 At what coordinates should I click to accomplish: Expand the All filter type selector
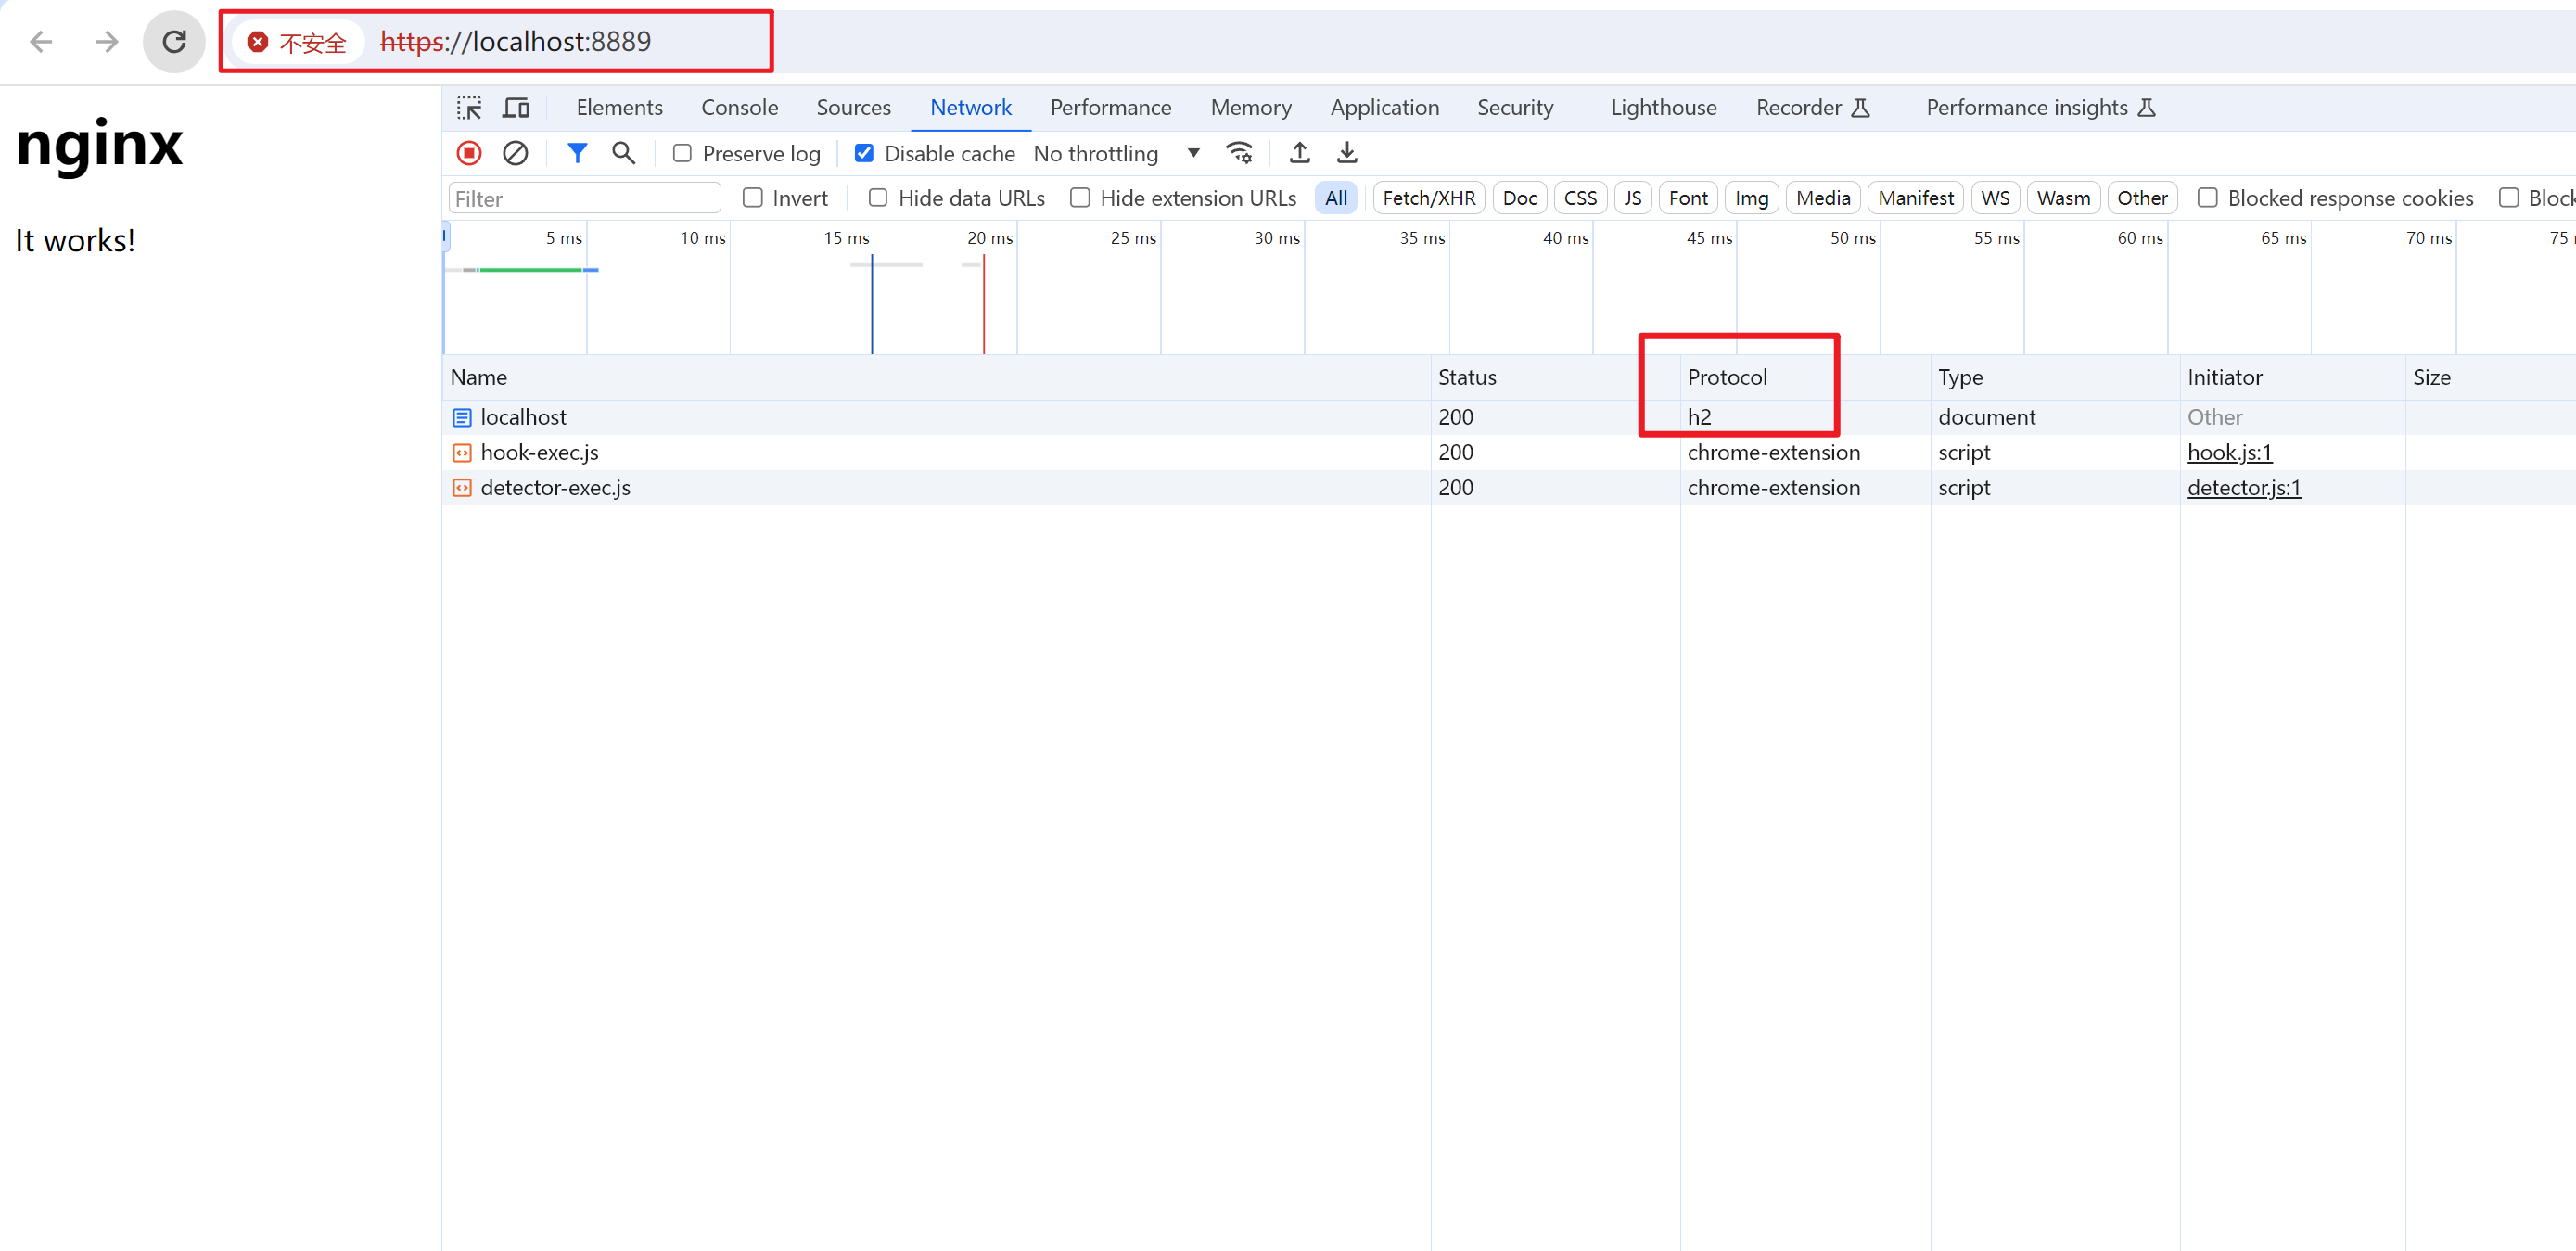pyautogui.click(x=1337, y=198)
